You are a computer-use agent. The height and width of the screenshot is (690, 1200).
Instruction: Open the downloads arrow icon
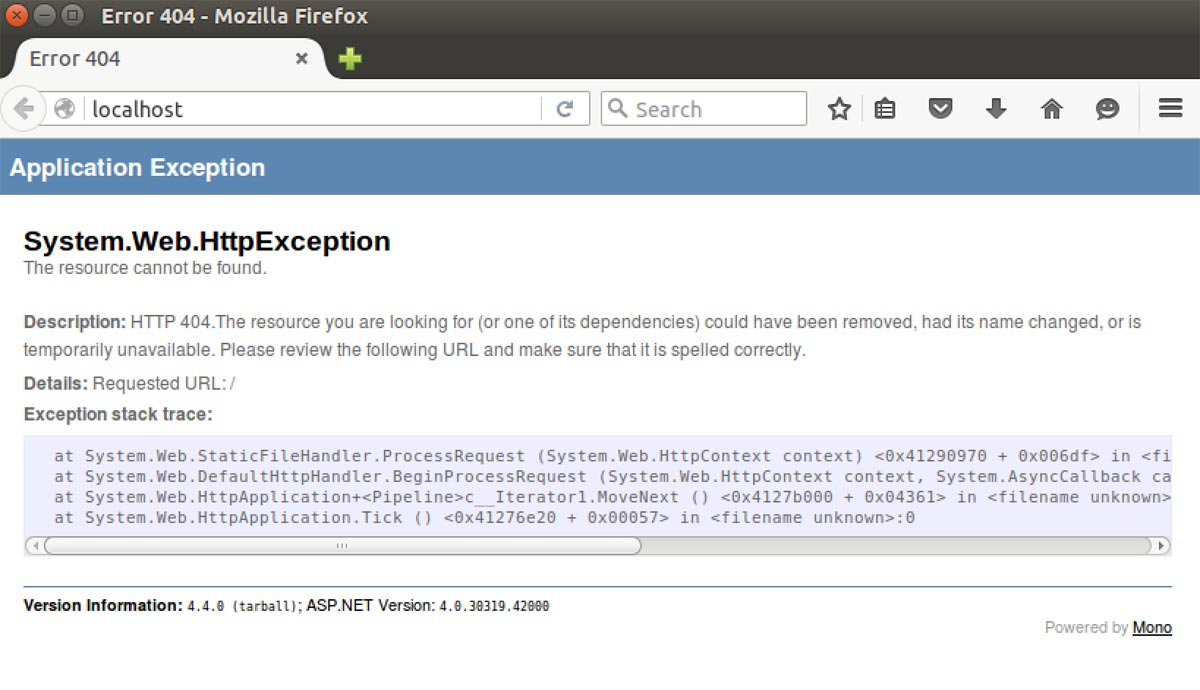[x=996, y=109]
